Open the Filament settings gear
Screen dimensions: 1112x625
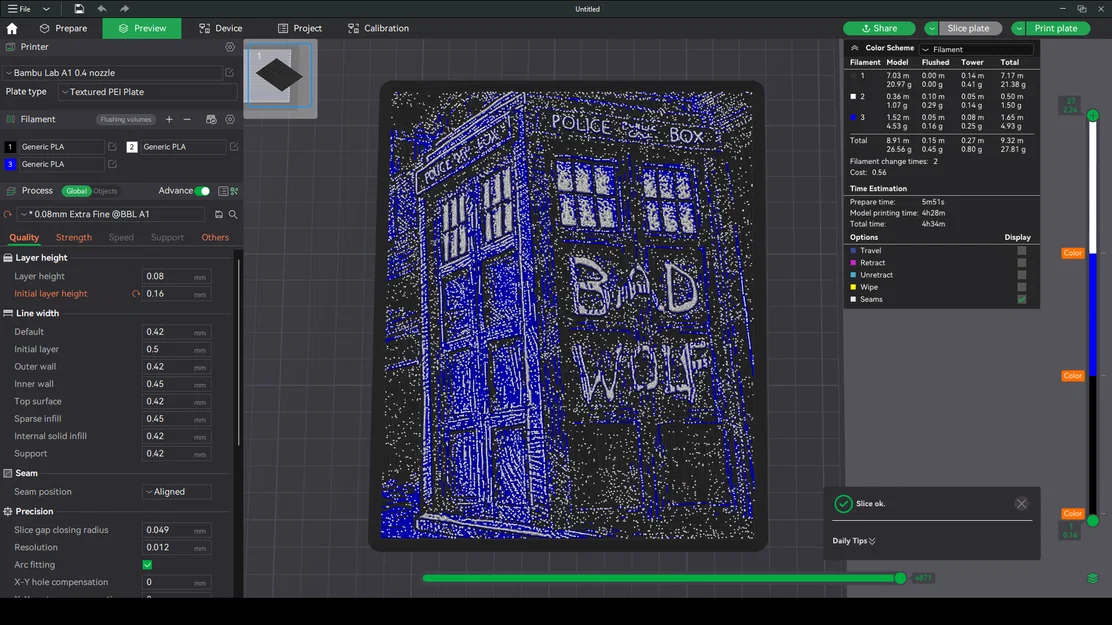tap(230, 120)
